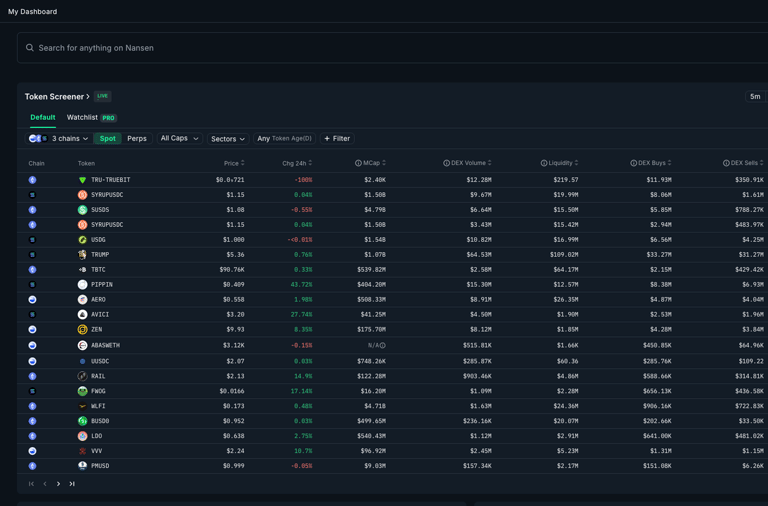Click the Liquidity info icon
This screenshot has width=768, height=506.
[544, 163]
